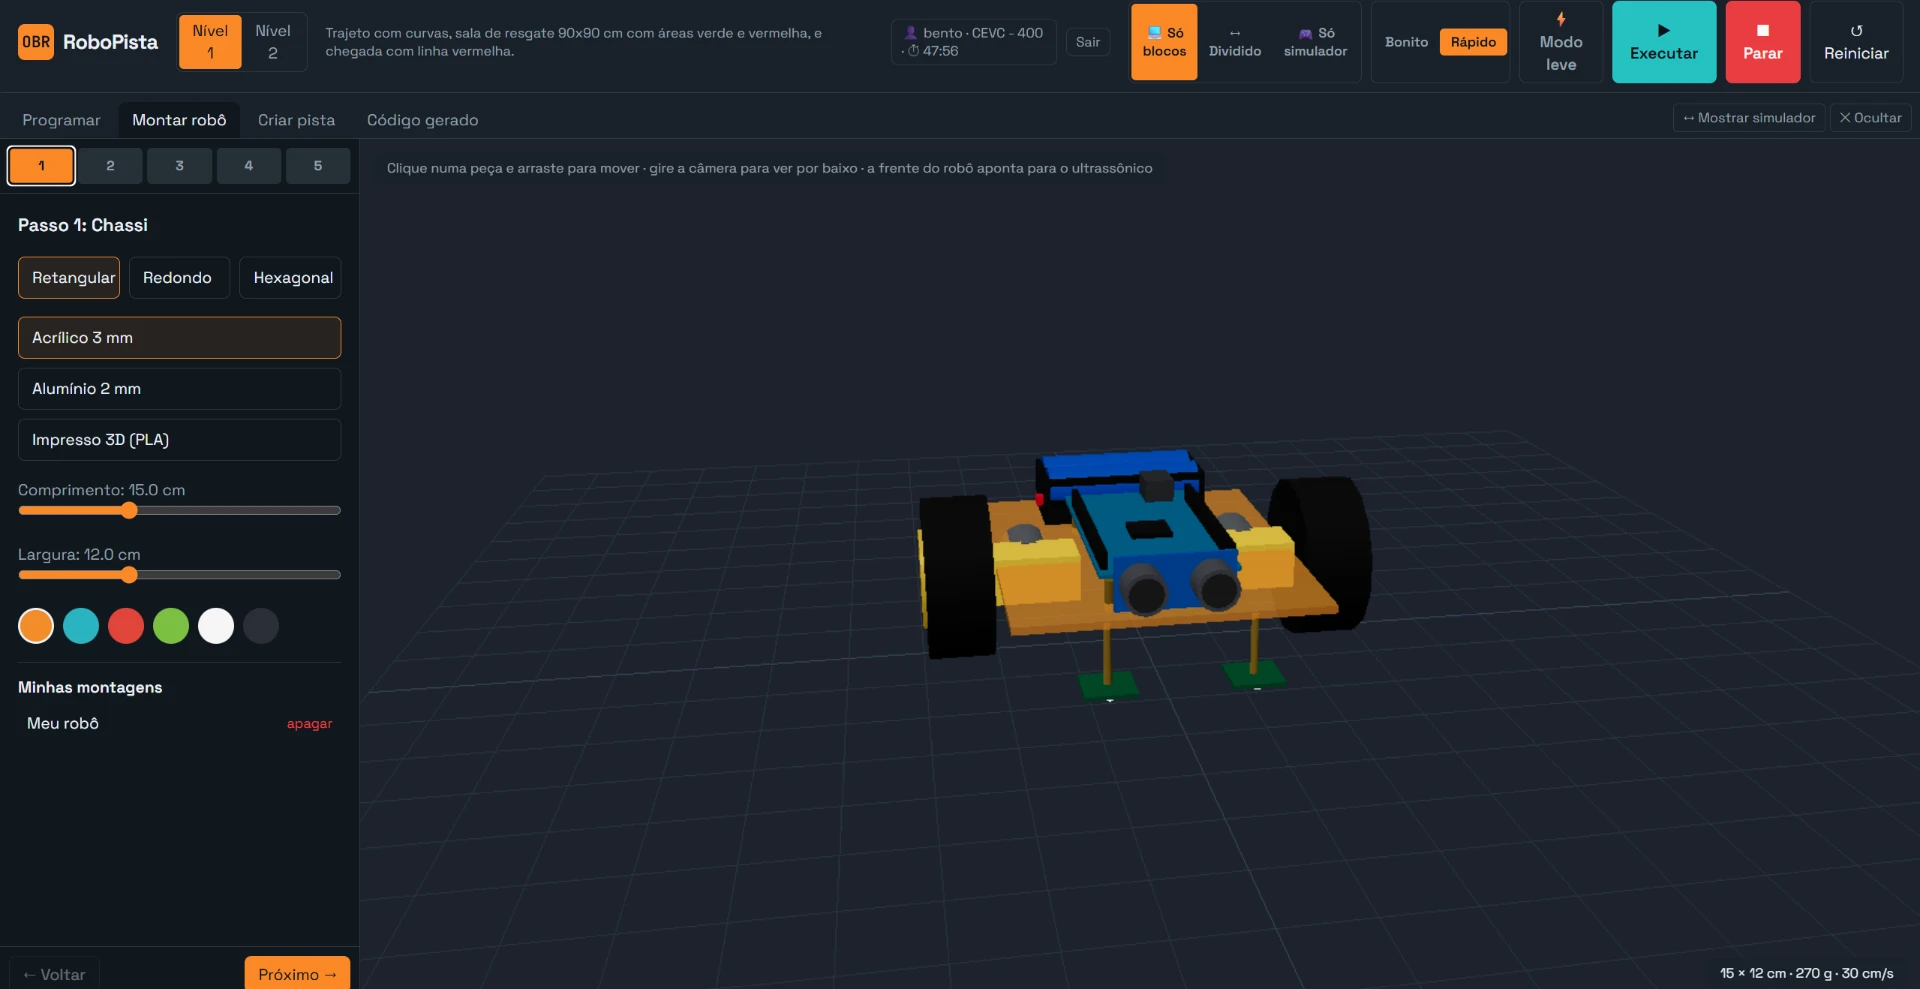
Task: Choose the Só simulador view
Action: tap(1315, 42)
